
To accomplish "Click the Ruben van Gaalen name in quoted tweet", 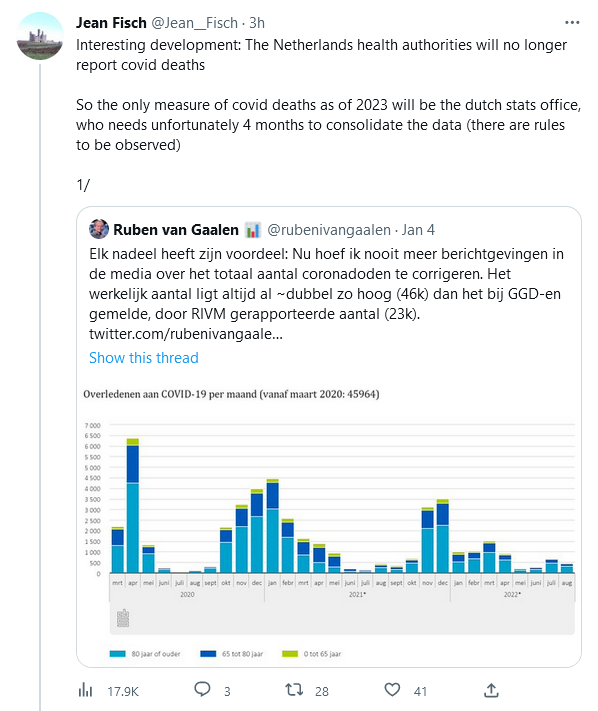I will (x=176, y=230).
